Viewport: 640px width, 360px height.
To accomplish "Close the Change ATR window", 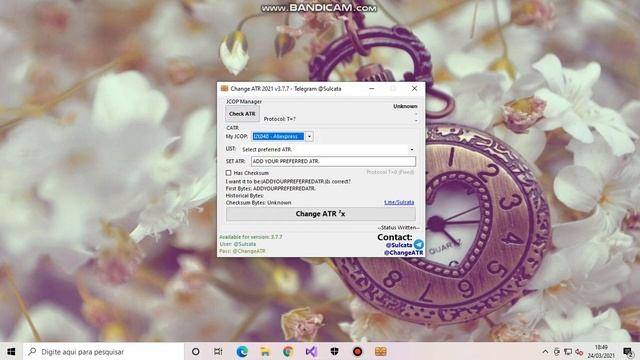I will 414,89.
